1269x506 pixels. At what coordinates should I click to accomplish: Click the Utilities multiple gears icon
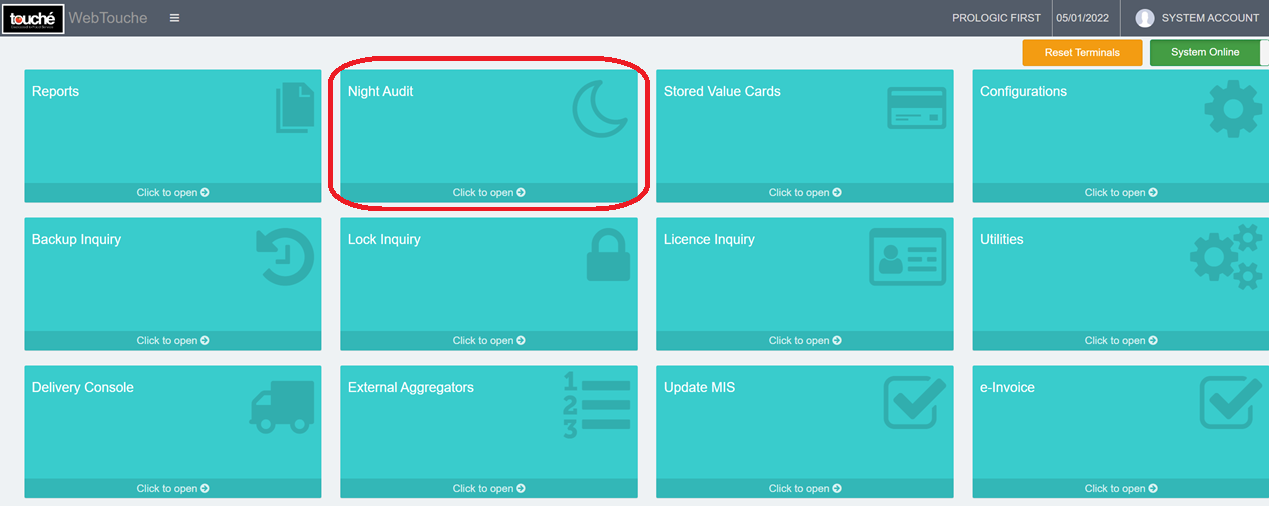click(x=1225, y=257)
